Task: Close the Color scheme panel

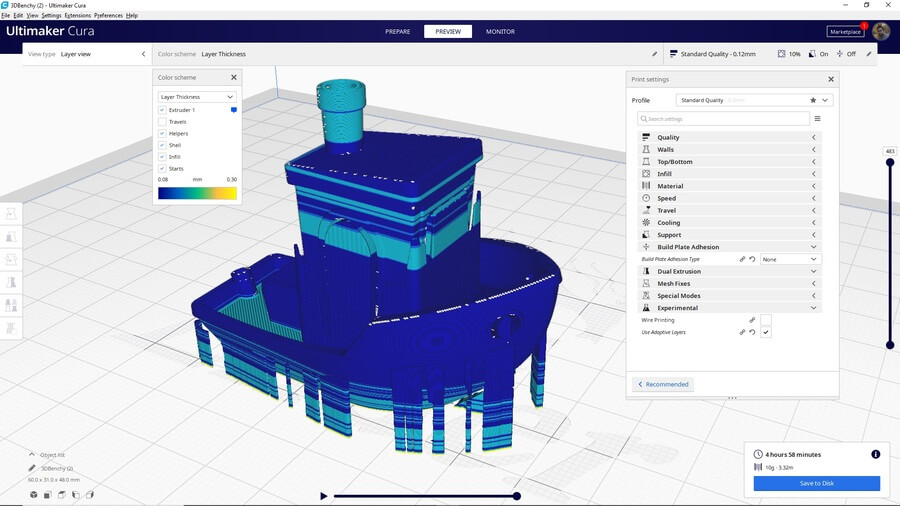Action: click(x=234, y=77)
